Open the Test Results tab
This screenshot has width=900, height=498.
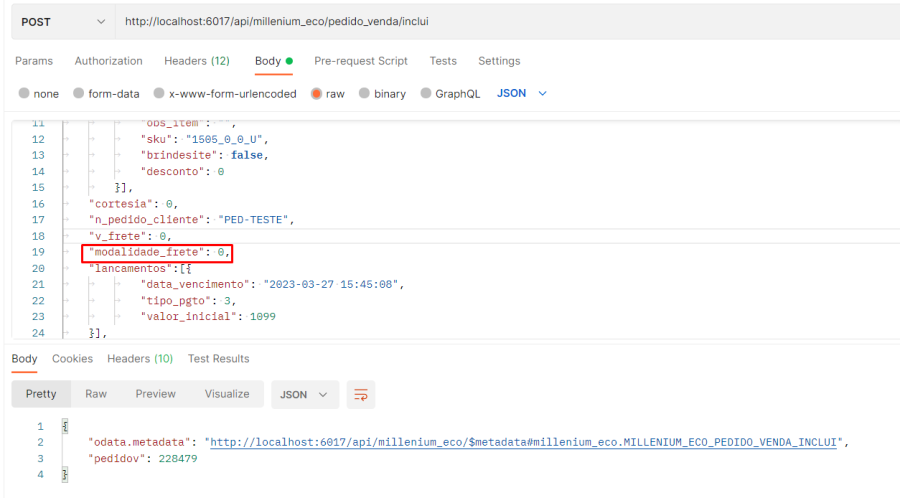tap(218, 358)
